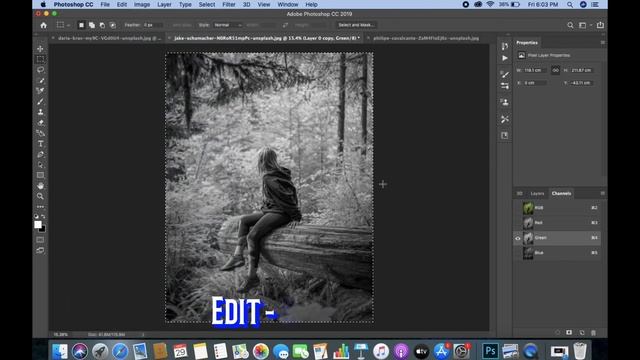640x360 pixels.
Task: Select the Zoom tool
Action: coord(40,196)
